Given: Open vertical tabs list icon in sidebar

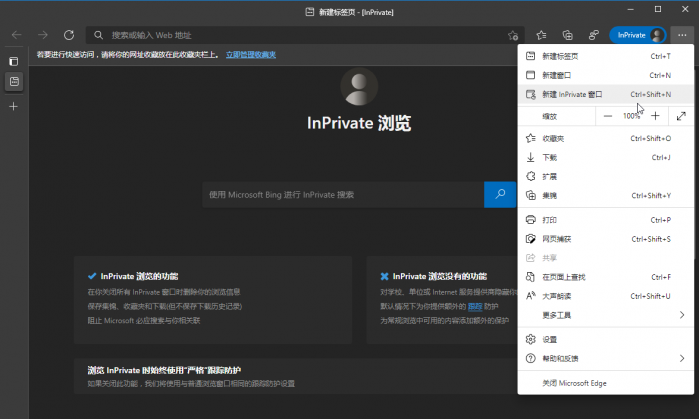Looking at the screenshot, I should click(13, 80).
